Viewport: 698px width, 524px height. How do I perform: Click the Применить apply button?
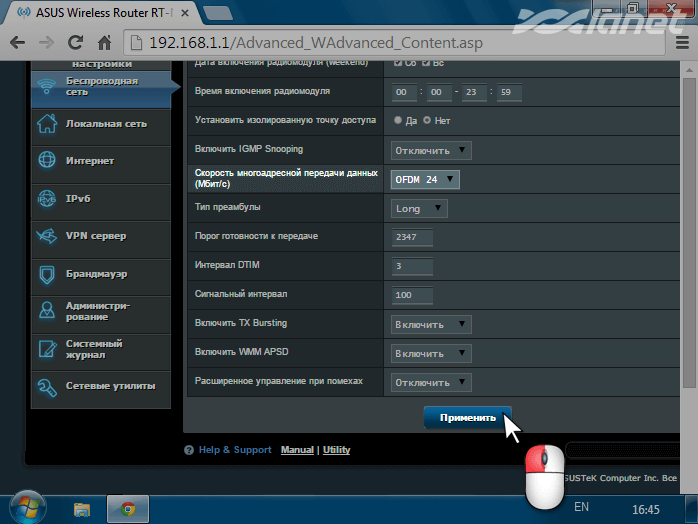point(467,418)
